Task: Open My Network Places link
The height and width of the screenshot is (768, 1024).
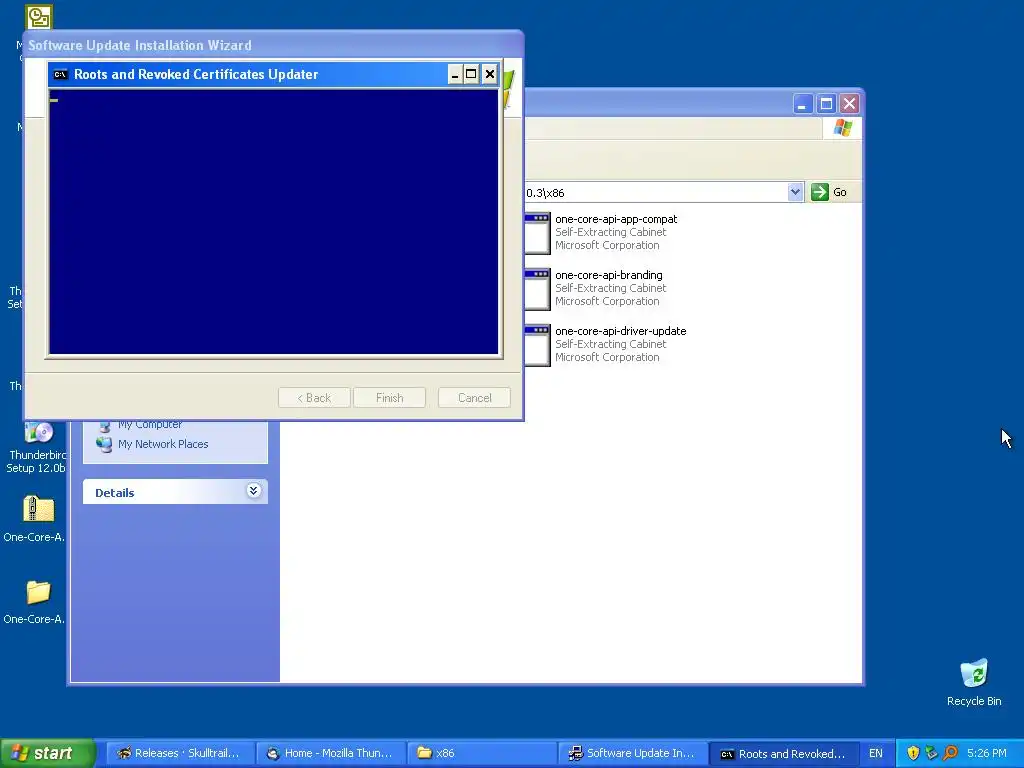Action: 163,444
